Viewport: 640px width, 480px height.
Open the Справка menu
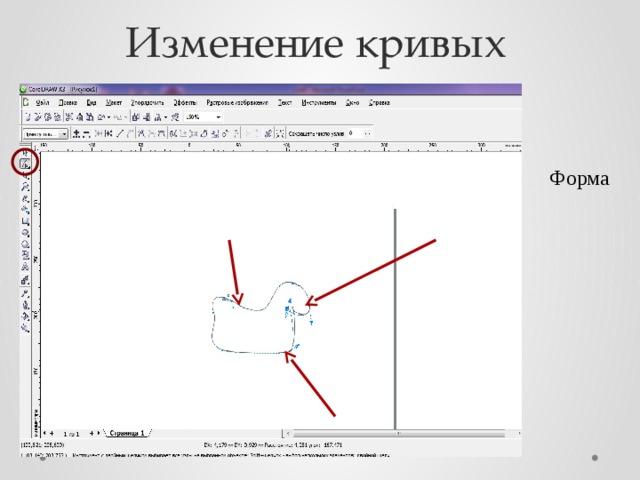tap(379, 102)
